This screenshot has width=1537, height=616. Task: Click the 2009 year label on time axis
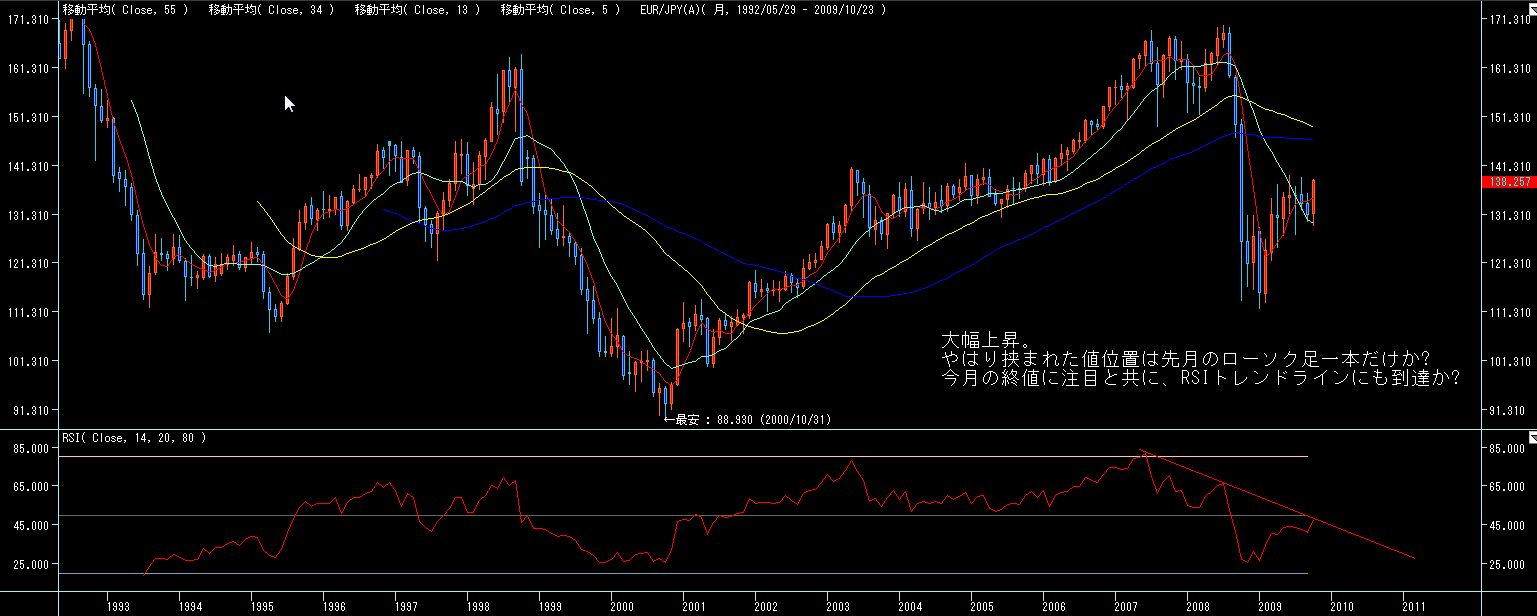(x=1270, y=606)
